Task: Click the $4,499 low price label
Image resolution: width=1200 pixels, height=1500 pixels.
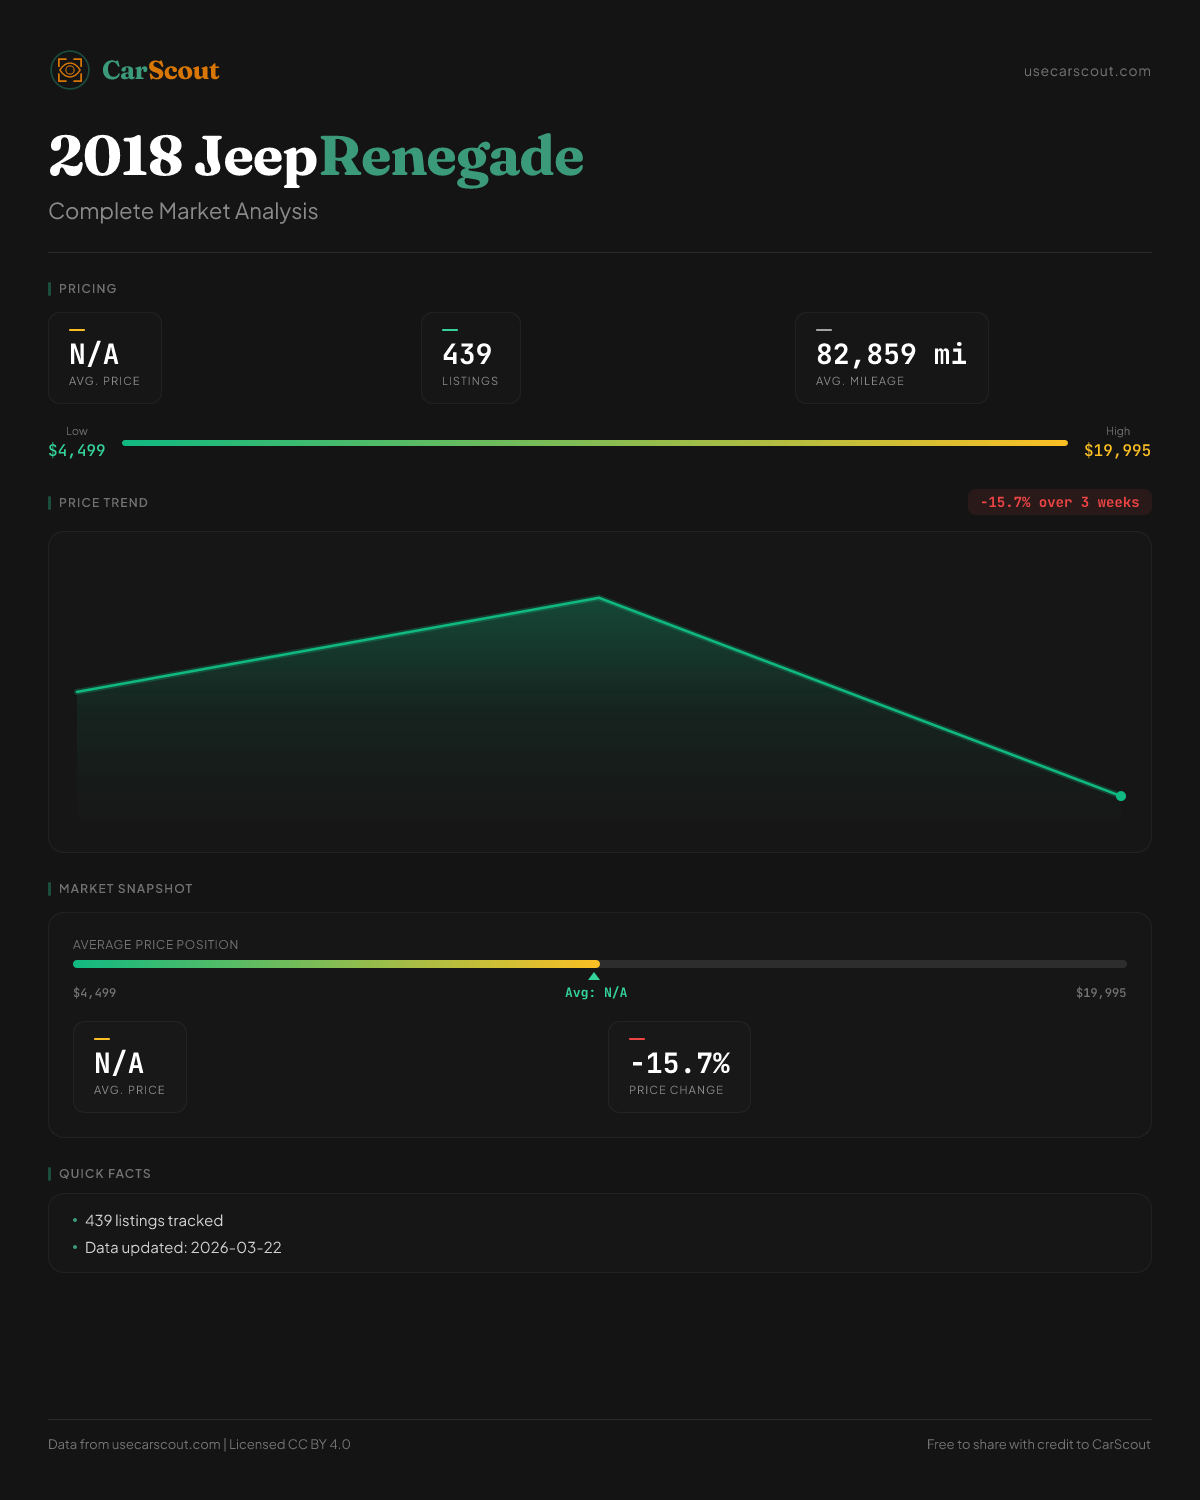Action: (77, 450)
